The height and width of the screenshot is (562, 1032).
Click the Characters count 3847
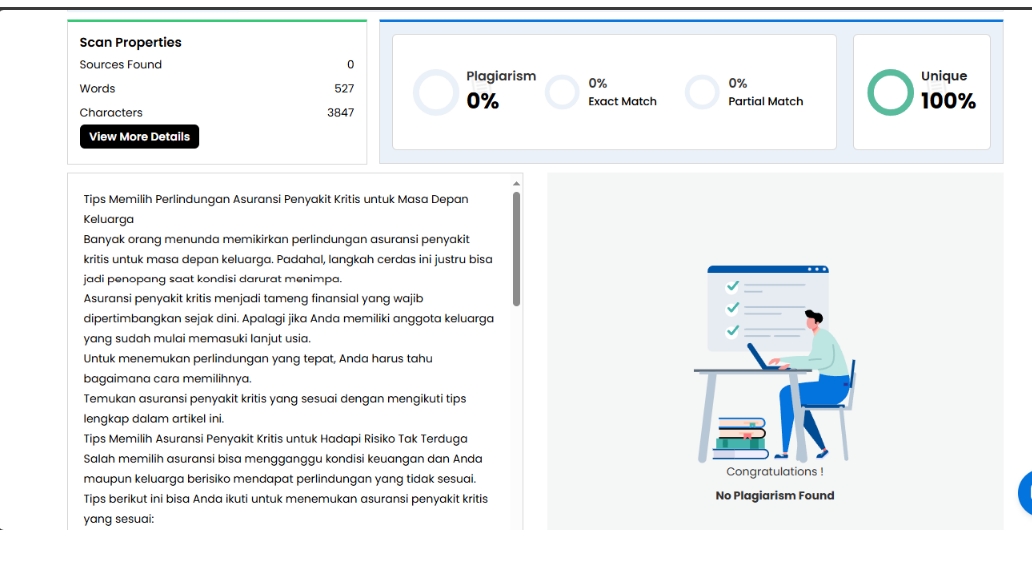[x=340, y=113]
